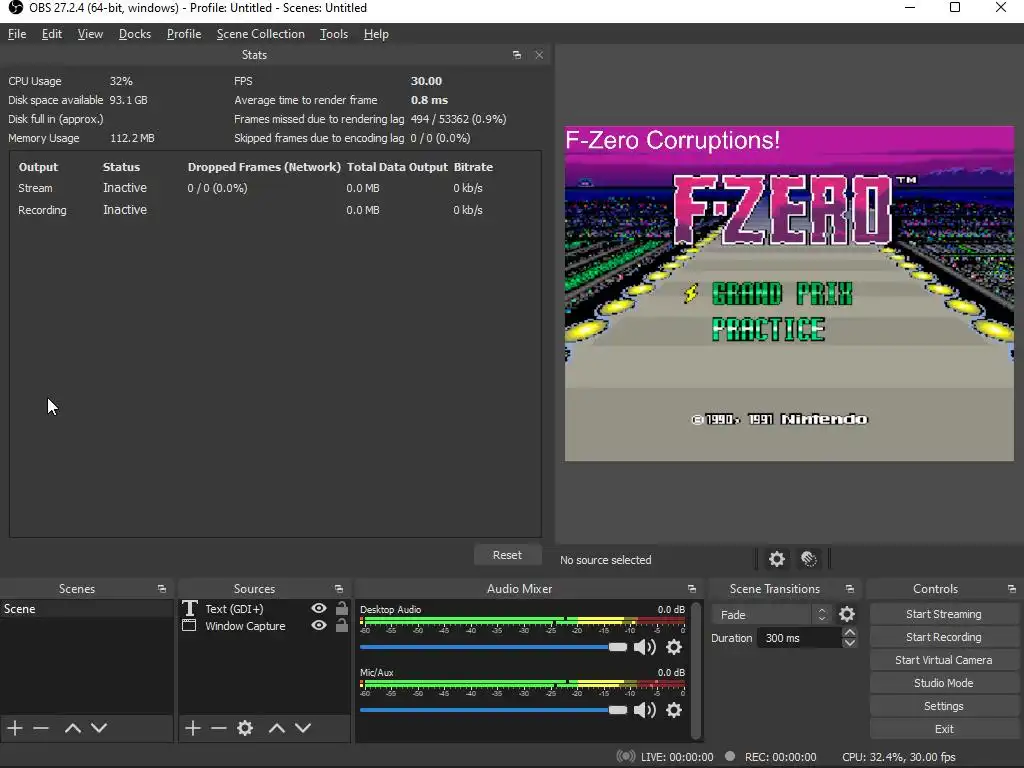Click Start Streaming button
1024x768 pixels.
tap(944, 614)
